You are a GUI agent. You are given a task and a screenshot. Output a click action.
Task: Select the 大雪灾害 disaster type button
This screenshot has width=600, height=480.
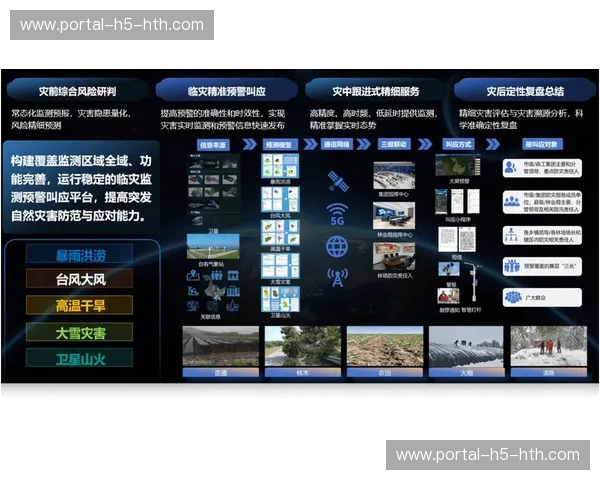(80, 333)
